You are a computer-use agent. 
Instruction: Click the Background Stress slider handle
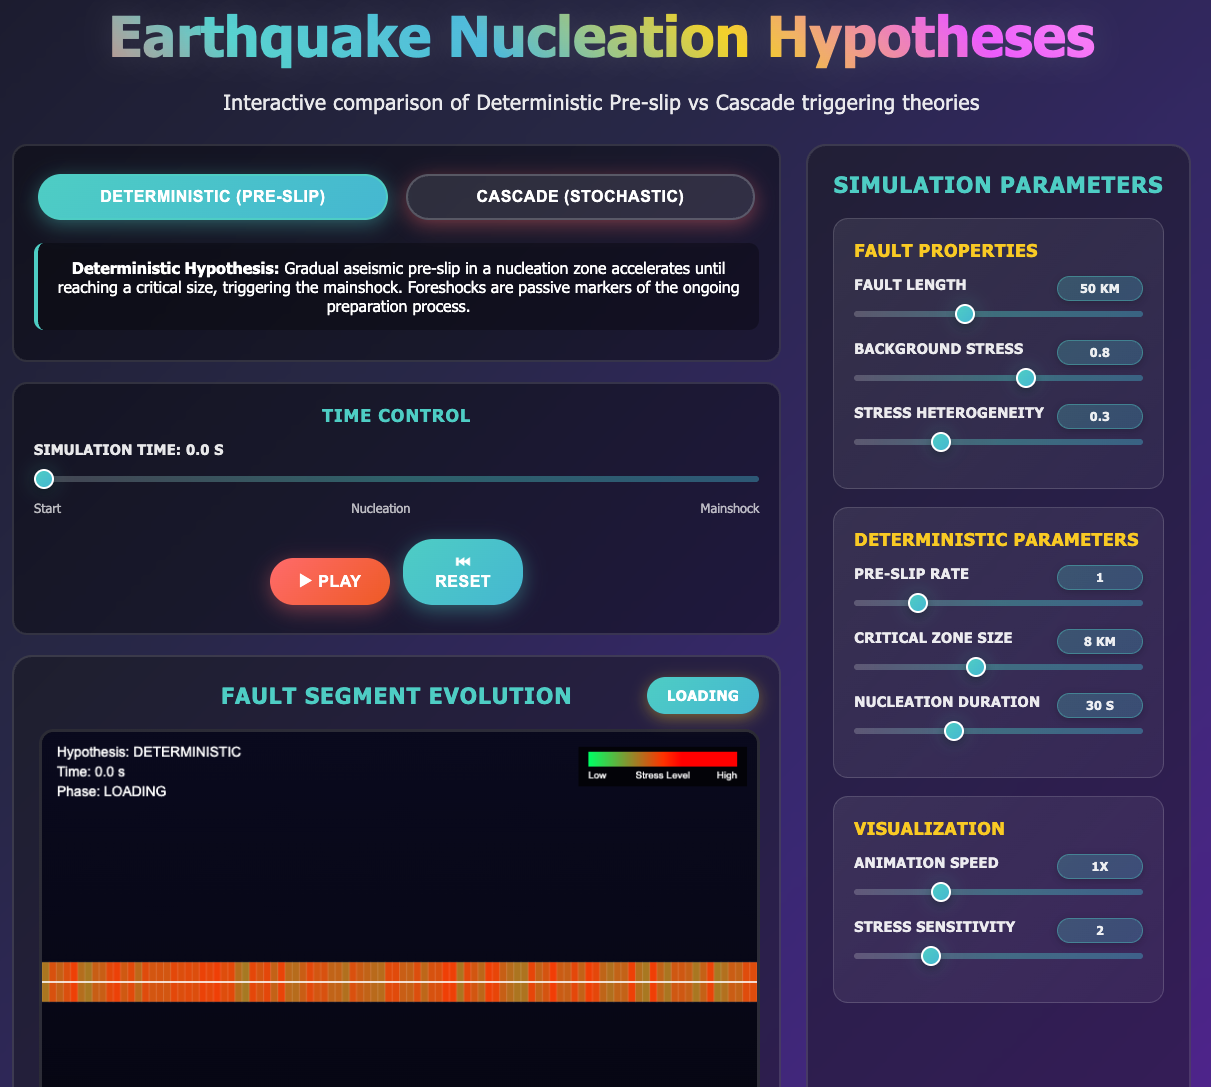tap(1026, 378)
